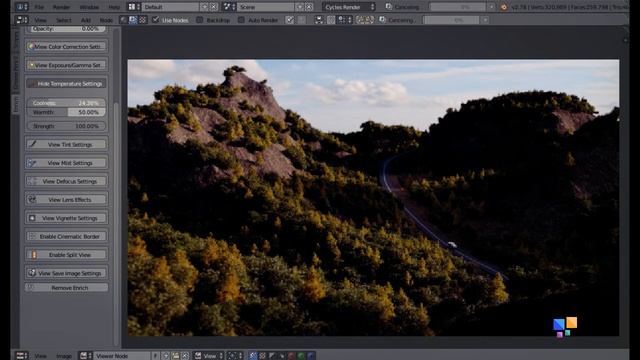Image resolution: width=640 pixels, height=360 pixels.
Task: Open the node snap element dropdown
Action: pos(345,20)
